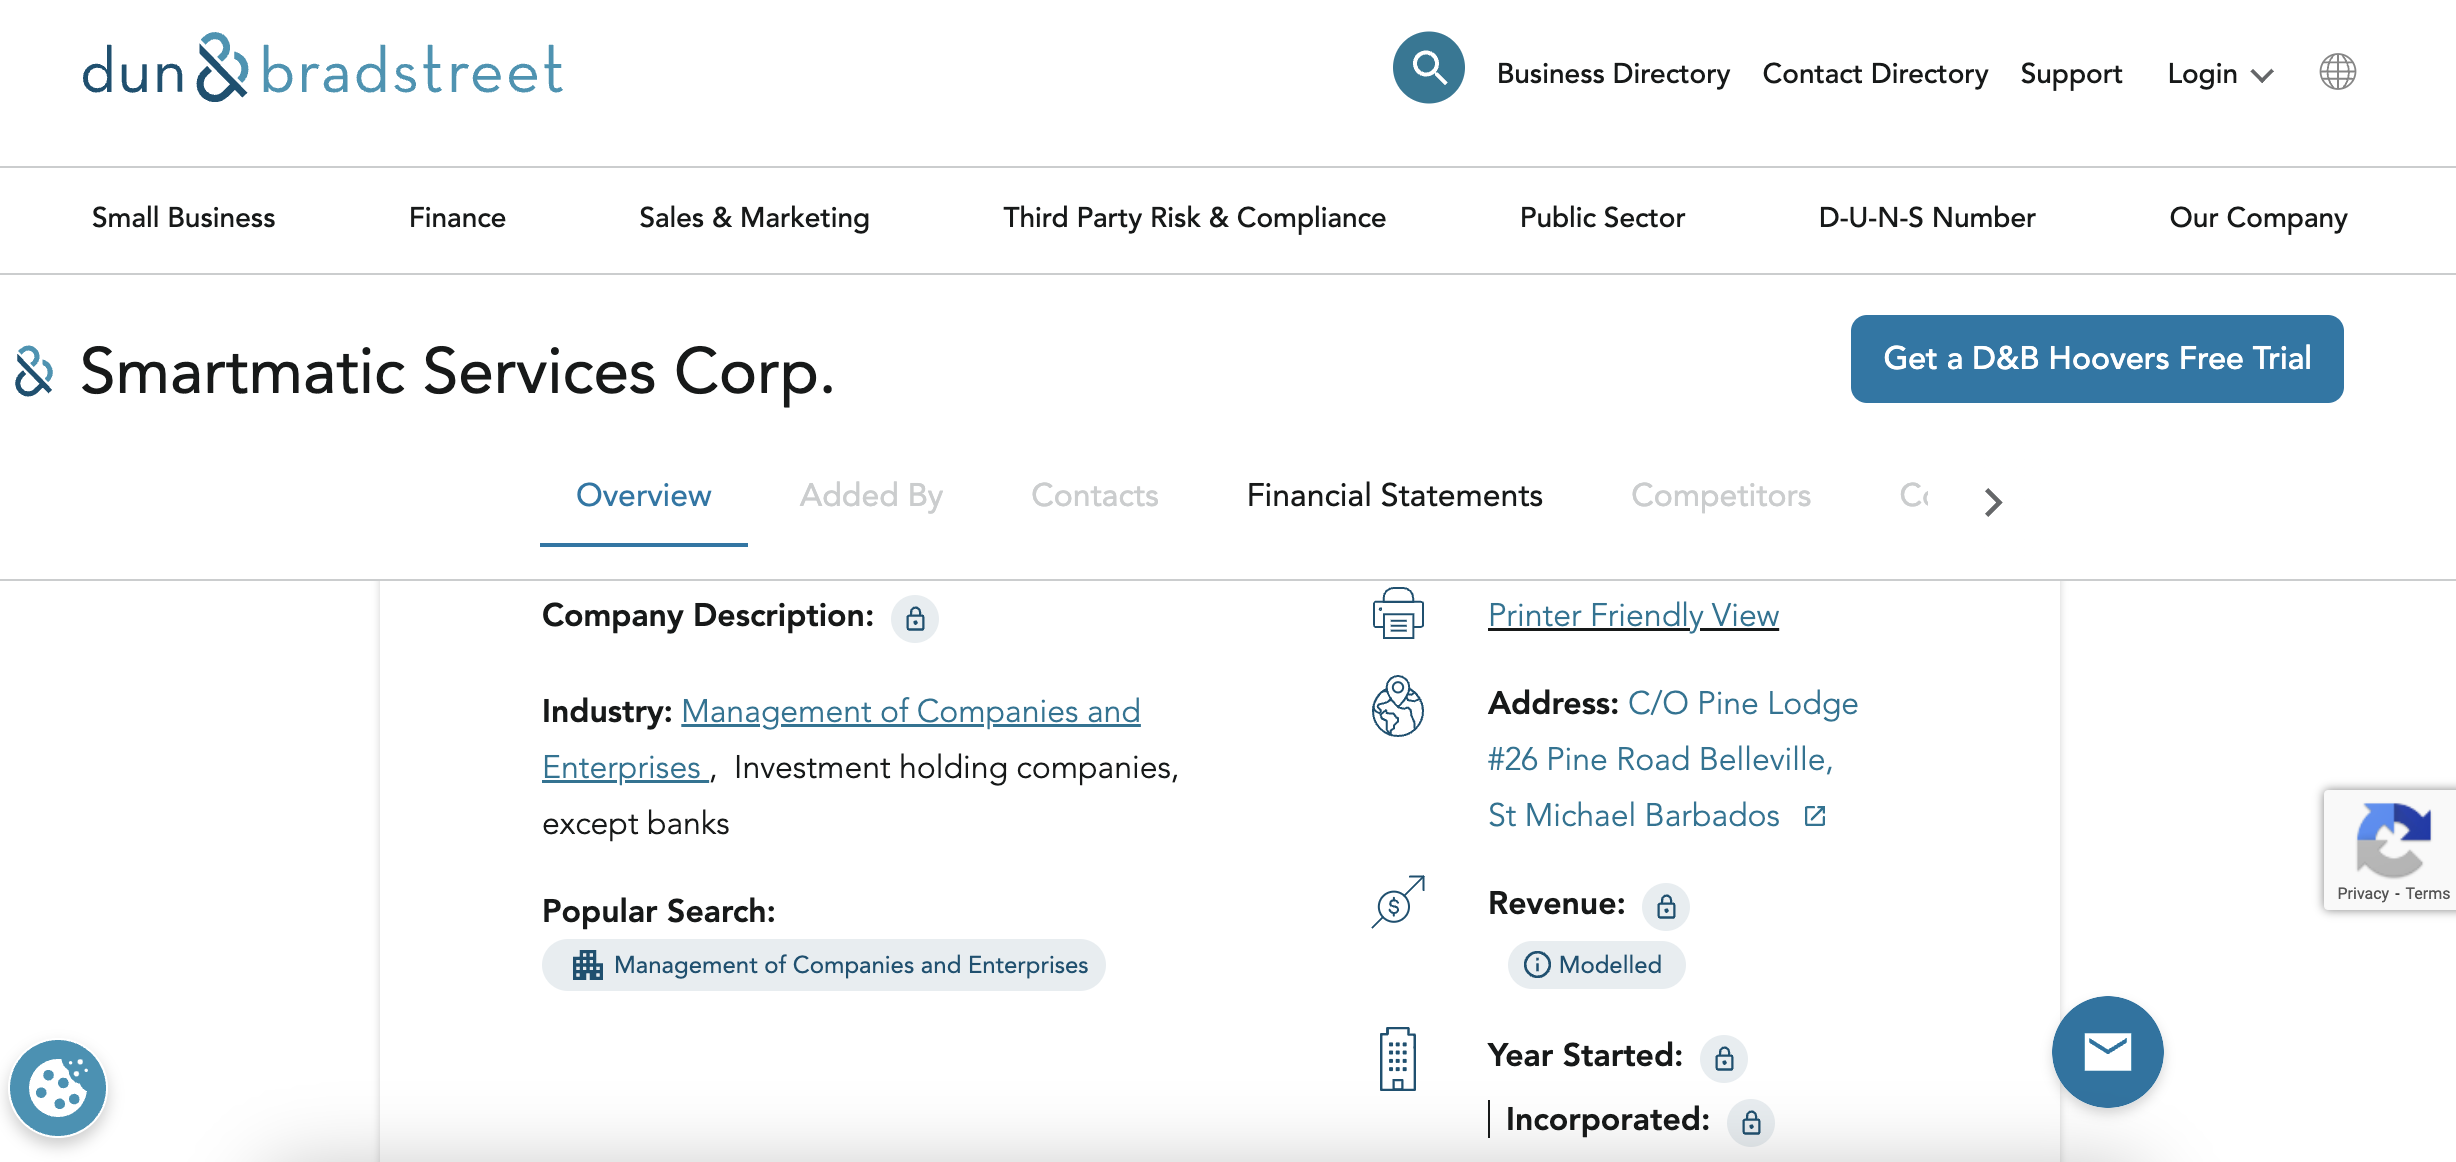Click the C/O Pine Lodge address link

pyautogui.click(x=1673, y=760)
